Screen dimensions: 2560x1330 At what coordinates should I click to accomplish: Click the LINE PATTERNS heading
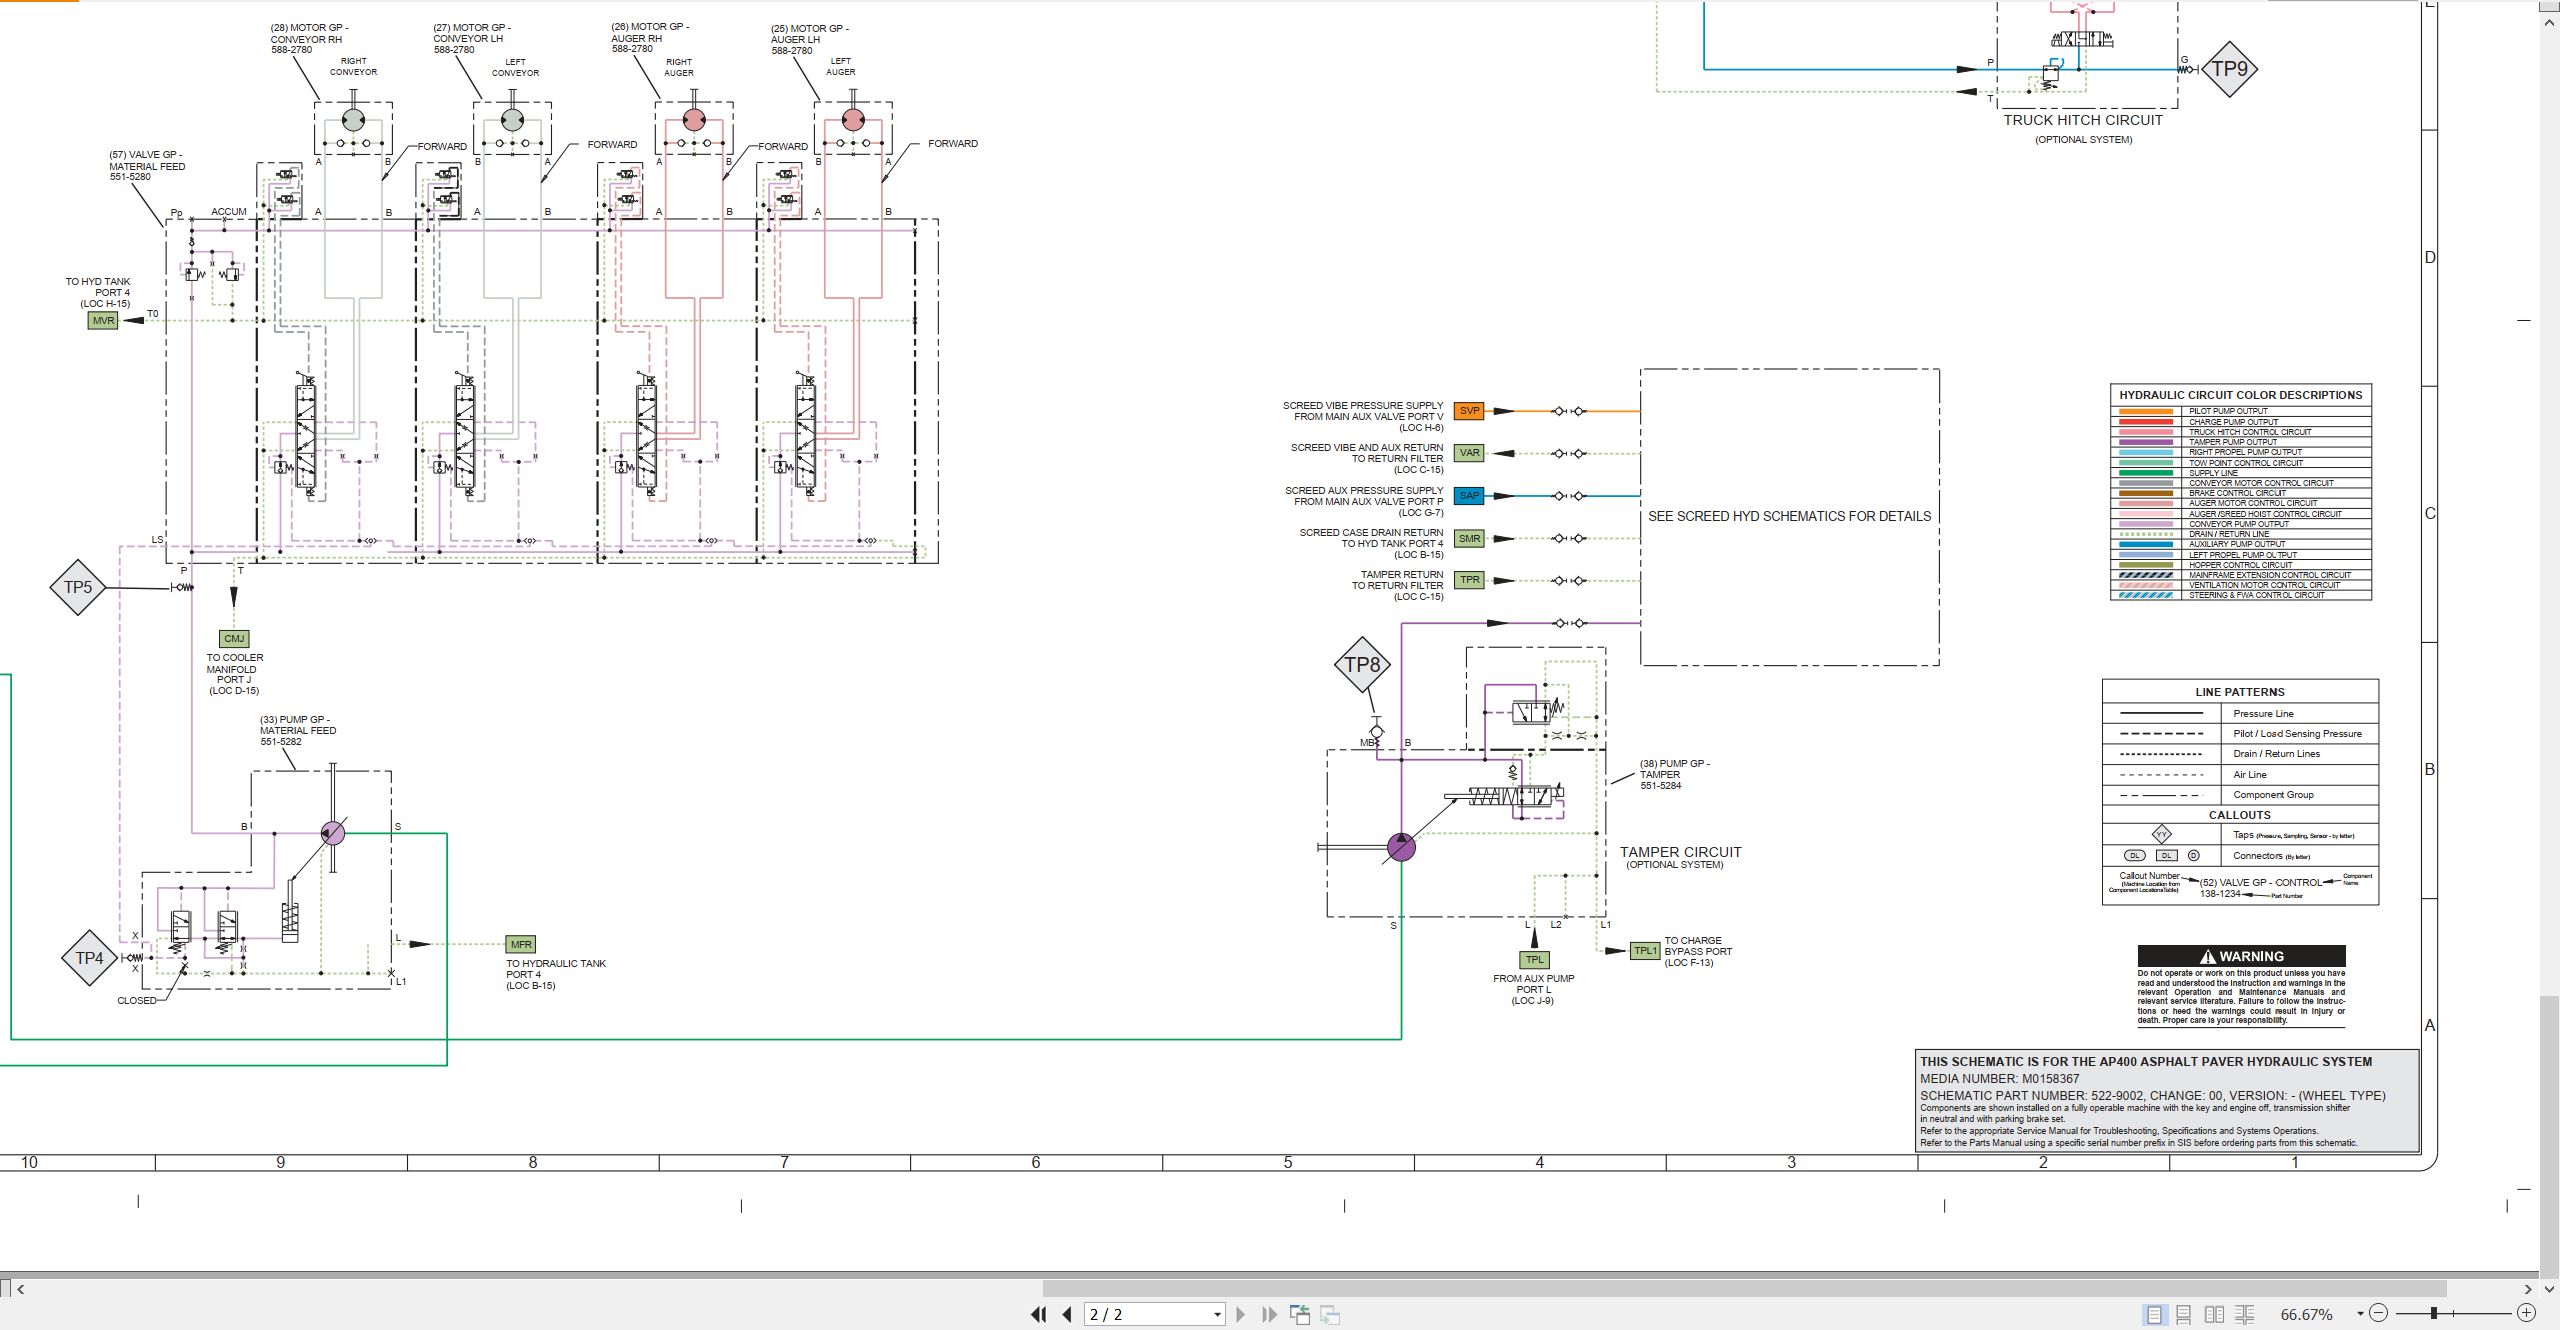pos(2240,692)
